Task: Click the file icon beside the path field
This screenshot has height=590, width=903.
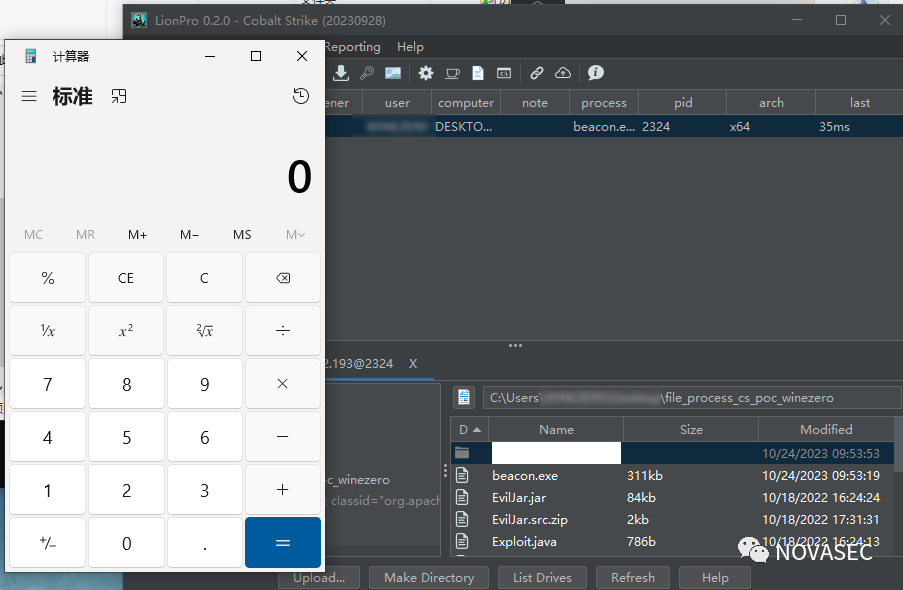Action: click(x=464, y=398)
